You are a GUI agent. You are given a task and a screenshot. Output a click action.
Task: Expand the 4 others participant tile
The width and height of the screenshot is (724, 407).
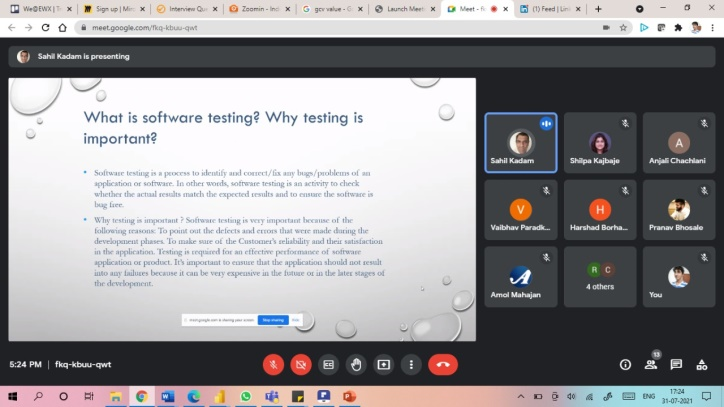click(x=600, y=277)
